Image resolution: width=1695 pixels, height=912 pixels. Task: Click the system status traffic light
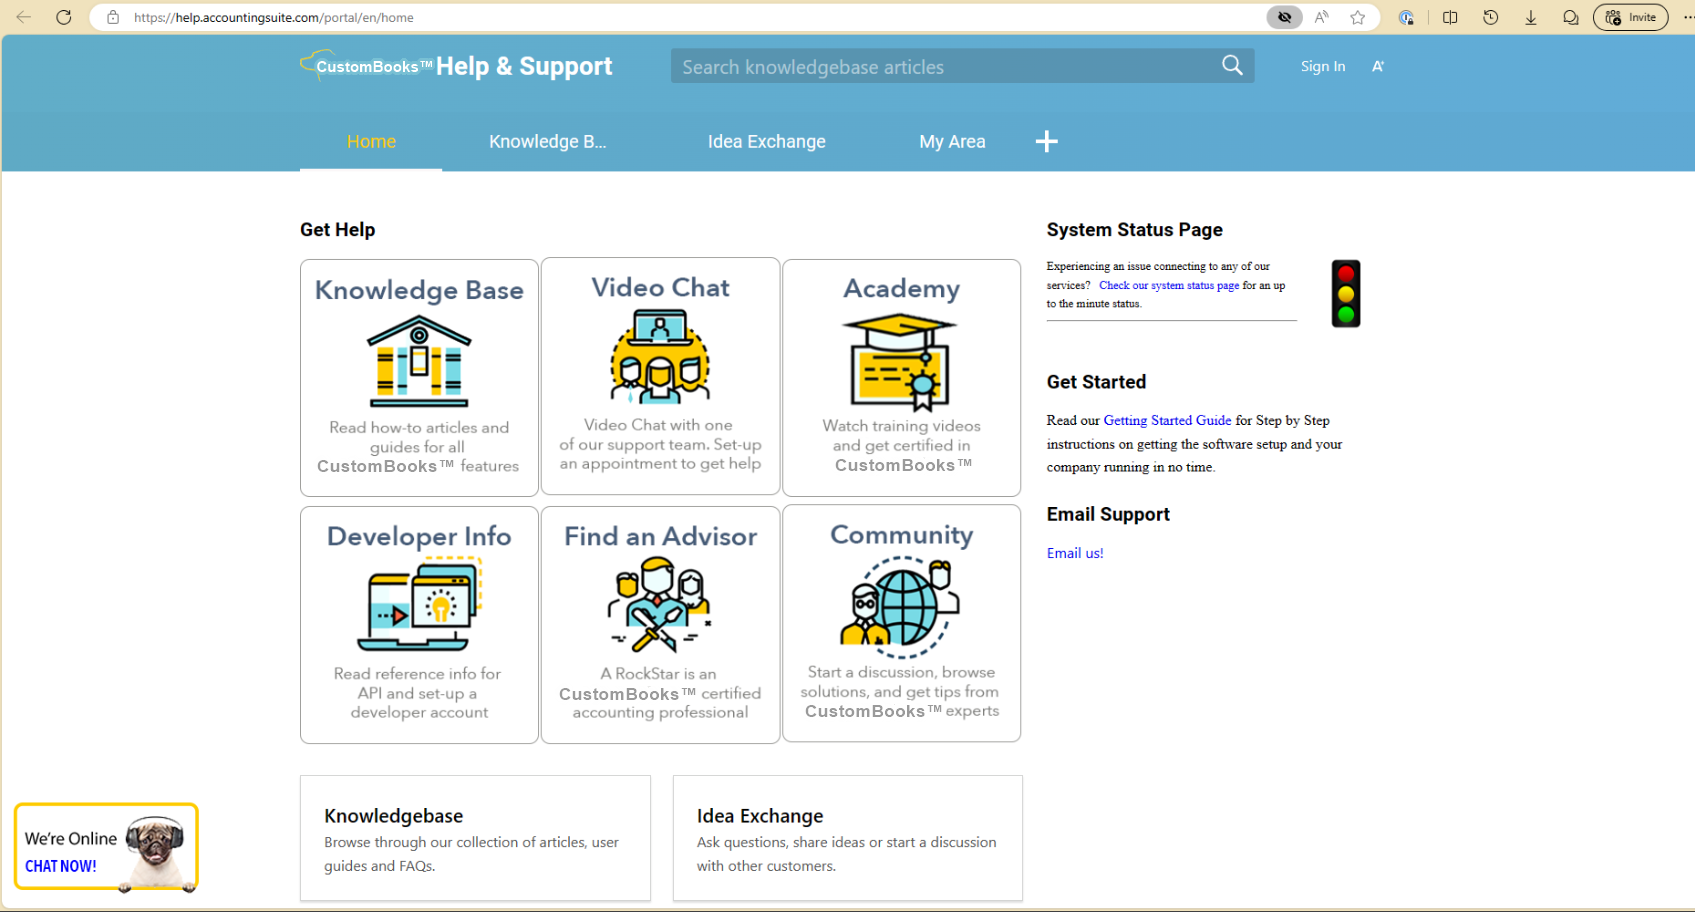point(1346,294)
